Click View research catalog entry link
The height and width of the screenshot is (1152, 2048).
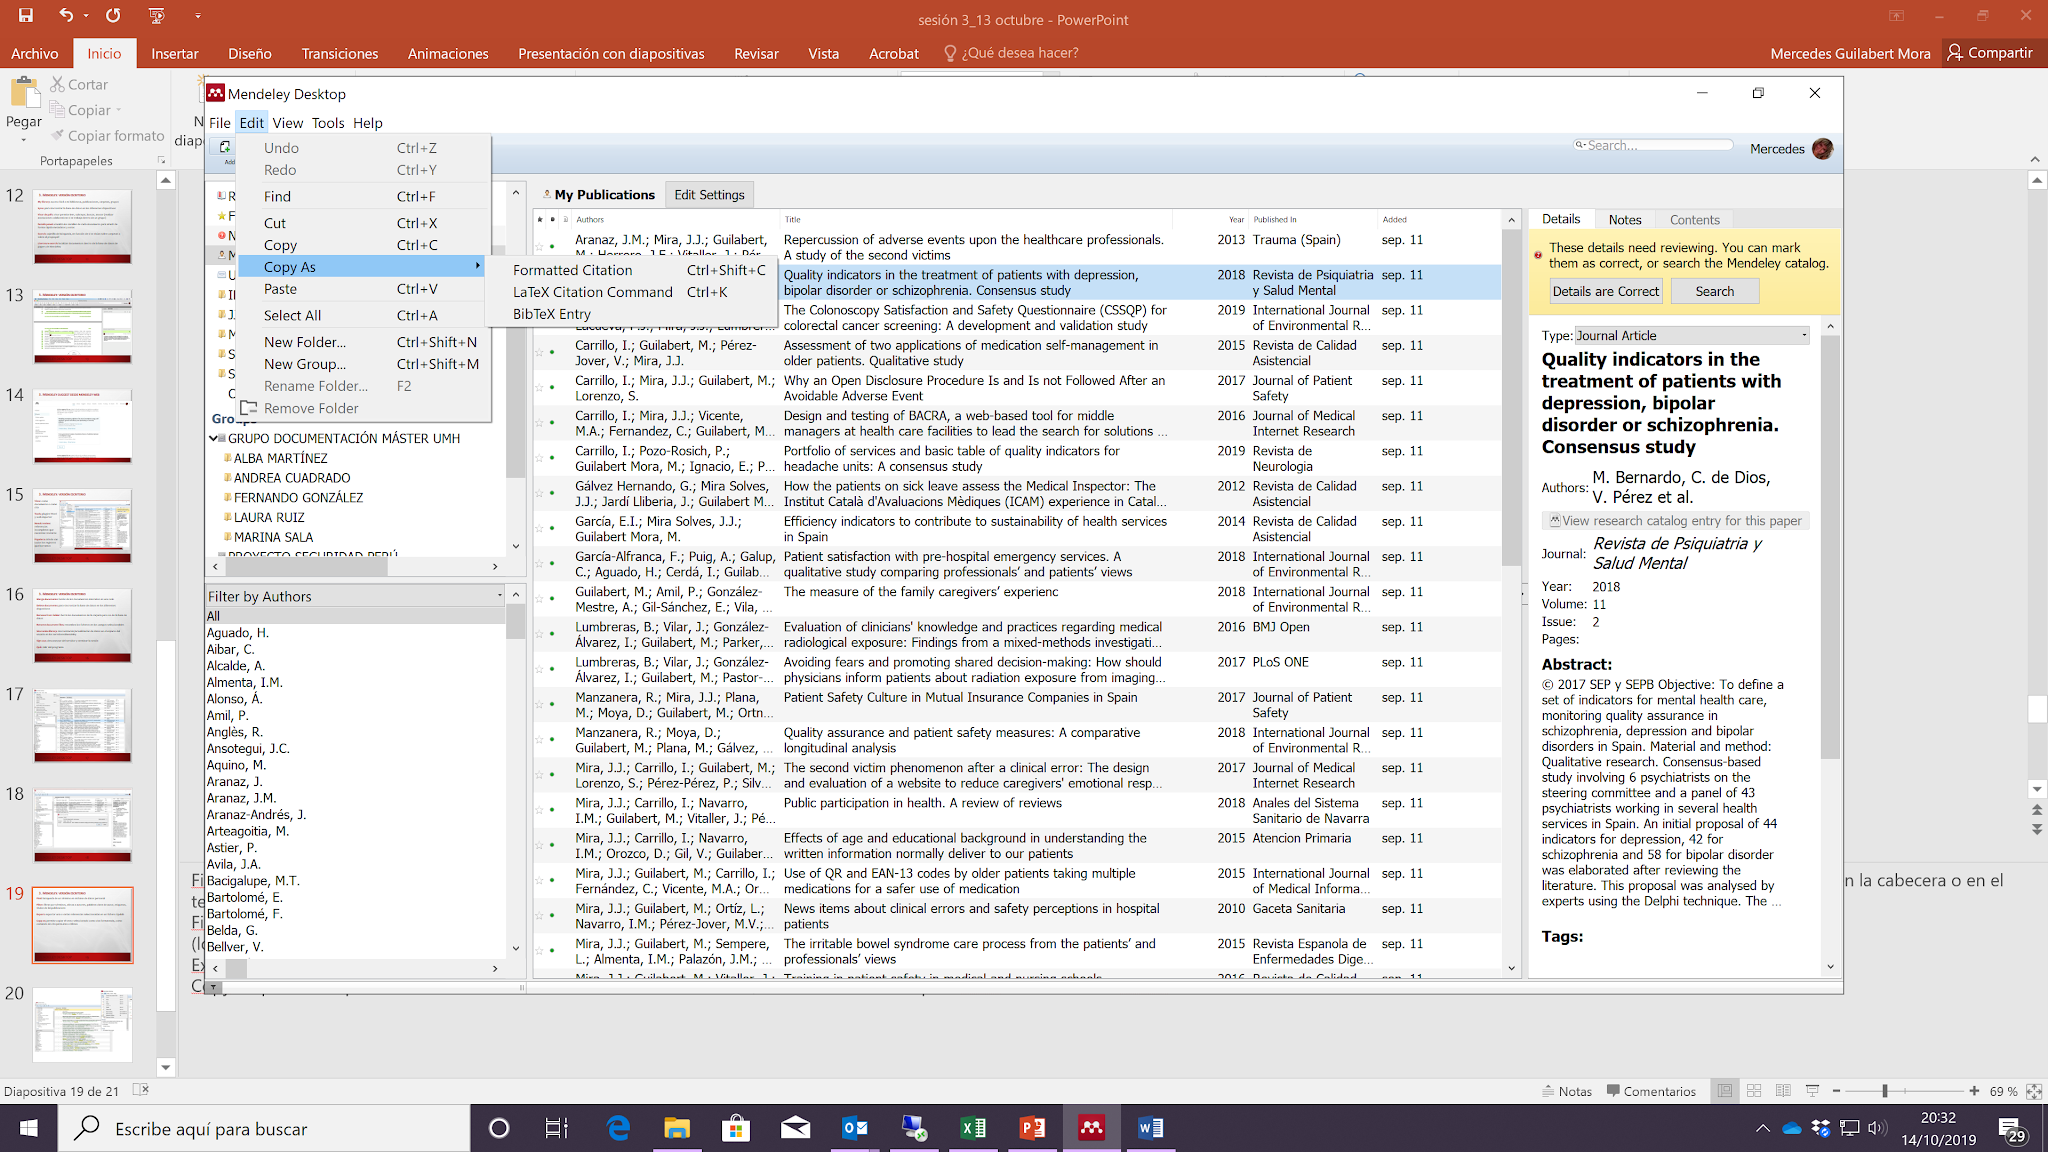(1675, 521)
